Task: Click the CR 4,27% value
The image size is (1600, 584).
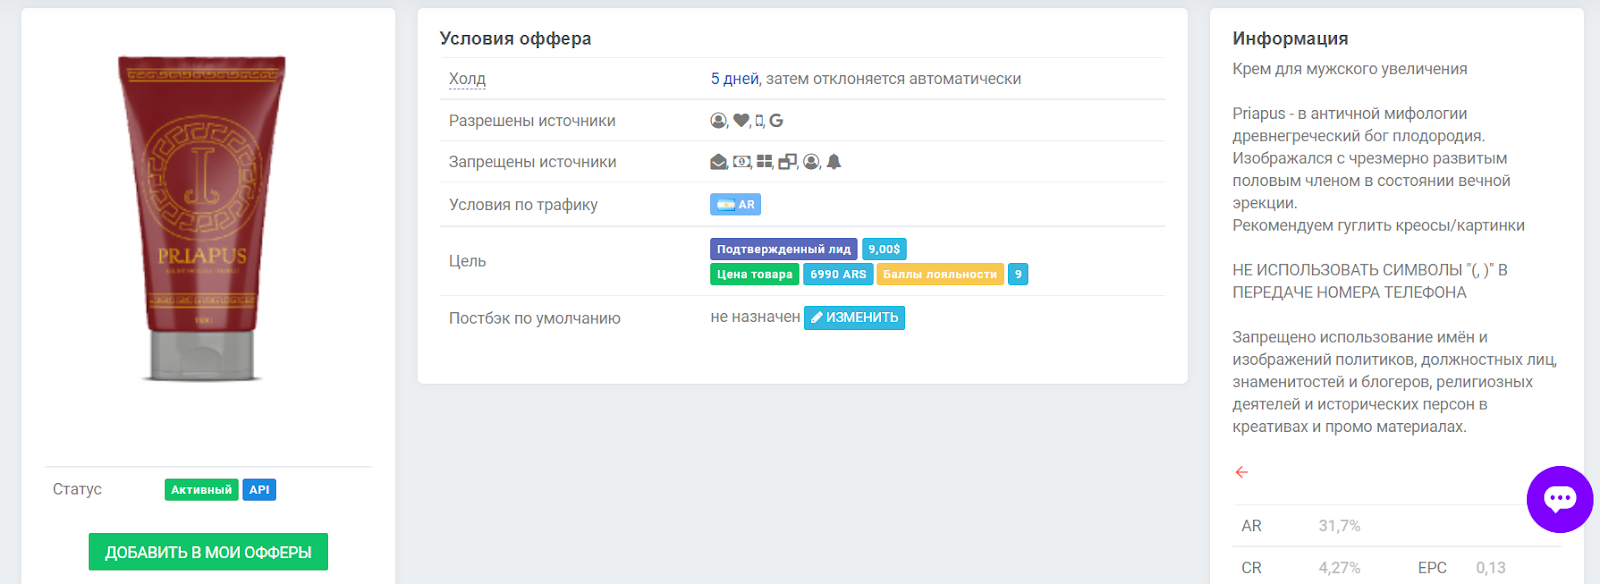Action: tap(1339, 568)
